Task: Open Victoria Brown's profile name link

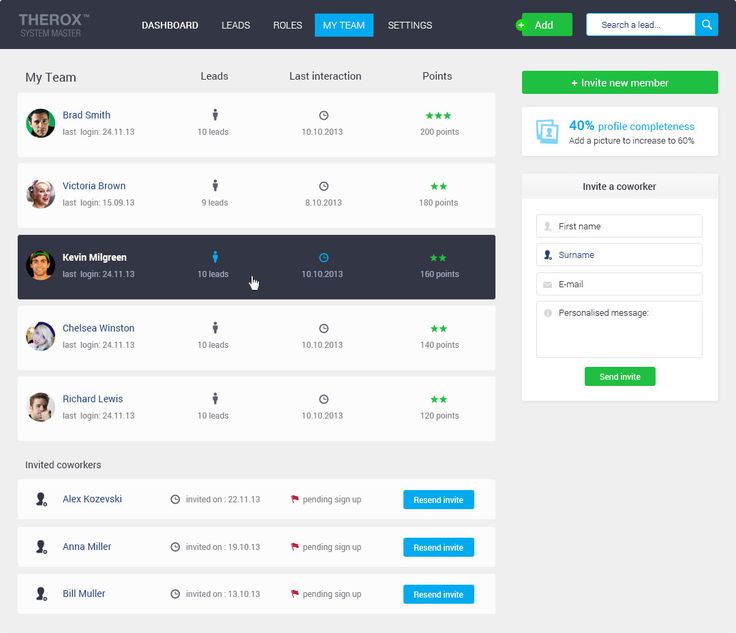Action: tap(94, 186)
